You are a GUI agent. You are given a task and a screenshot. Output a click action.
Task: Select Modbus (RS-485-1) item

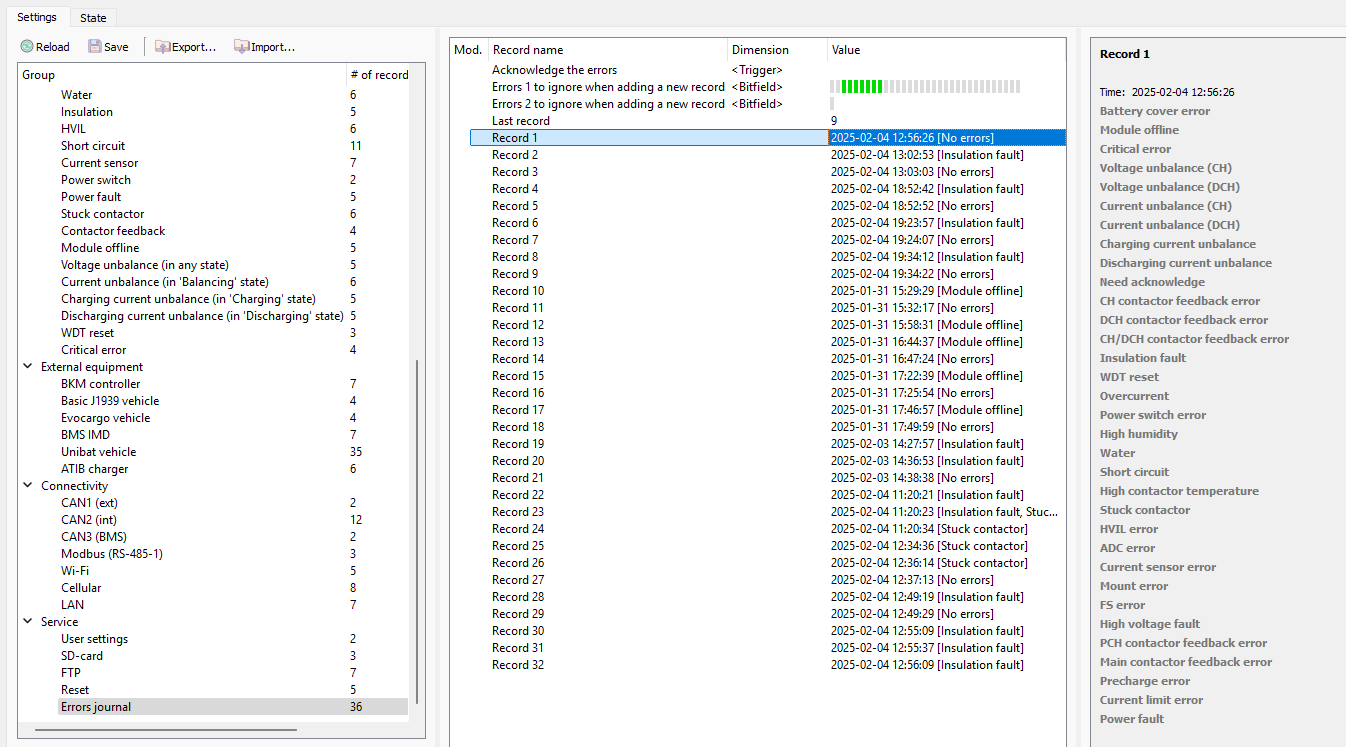coord(111,554)
